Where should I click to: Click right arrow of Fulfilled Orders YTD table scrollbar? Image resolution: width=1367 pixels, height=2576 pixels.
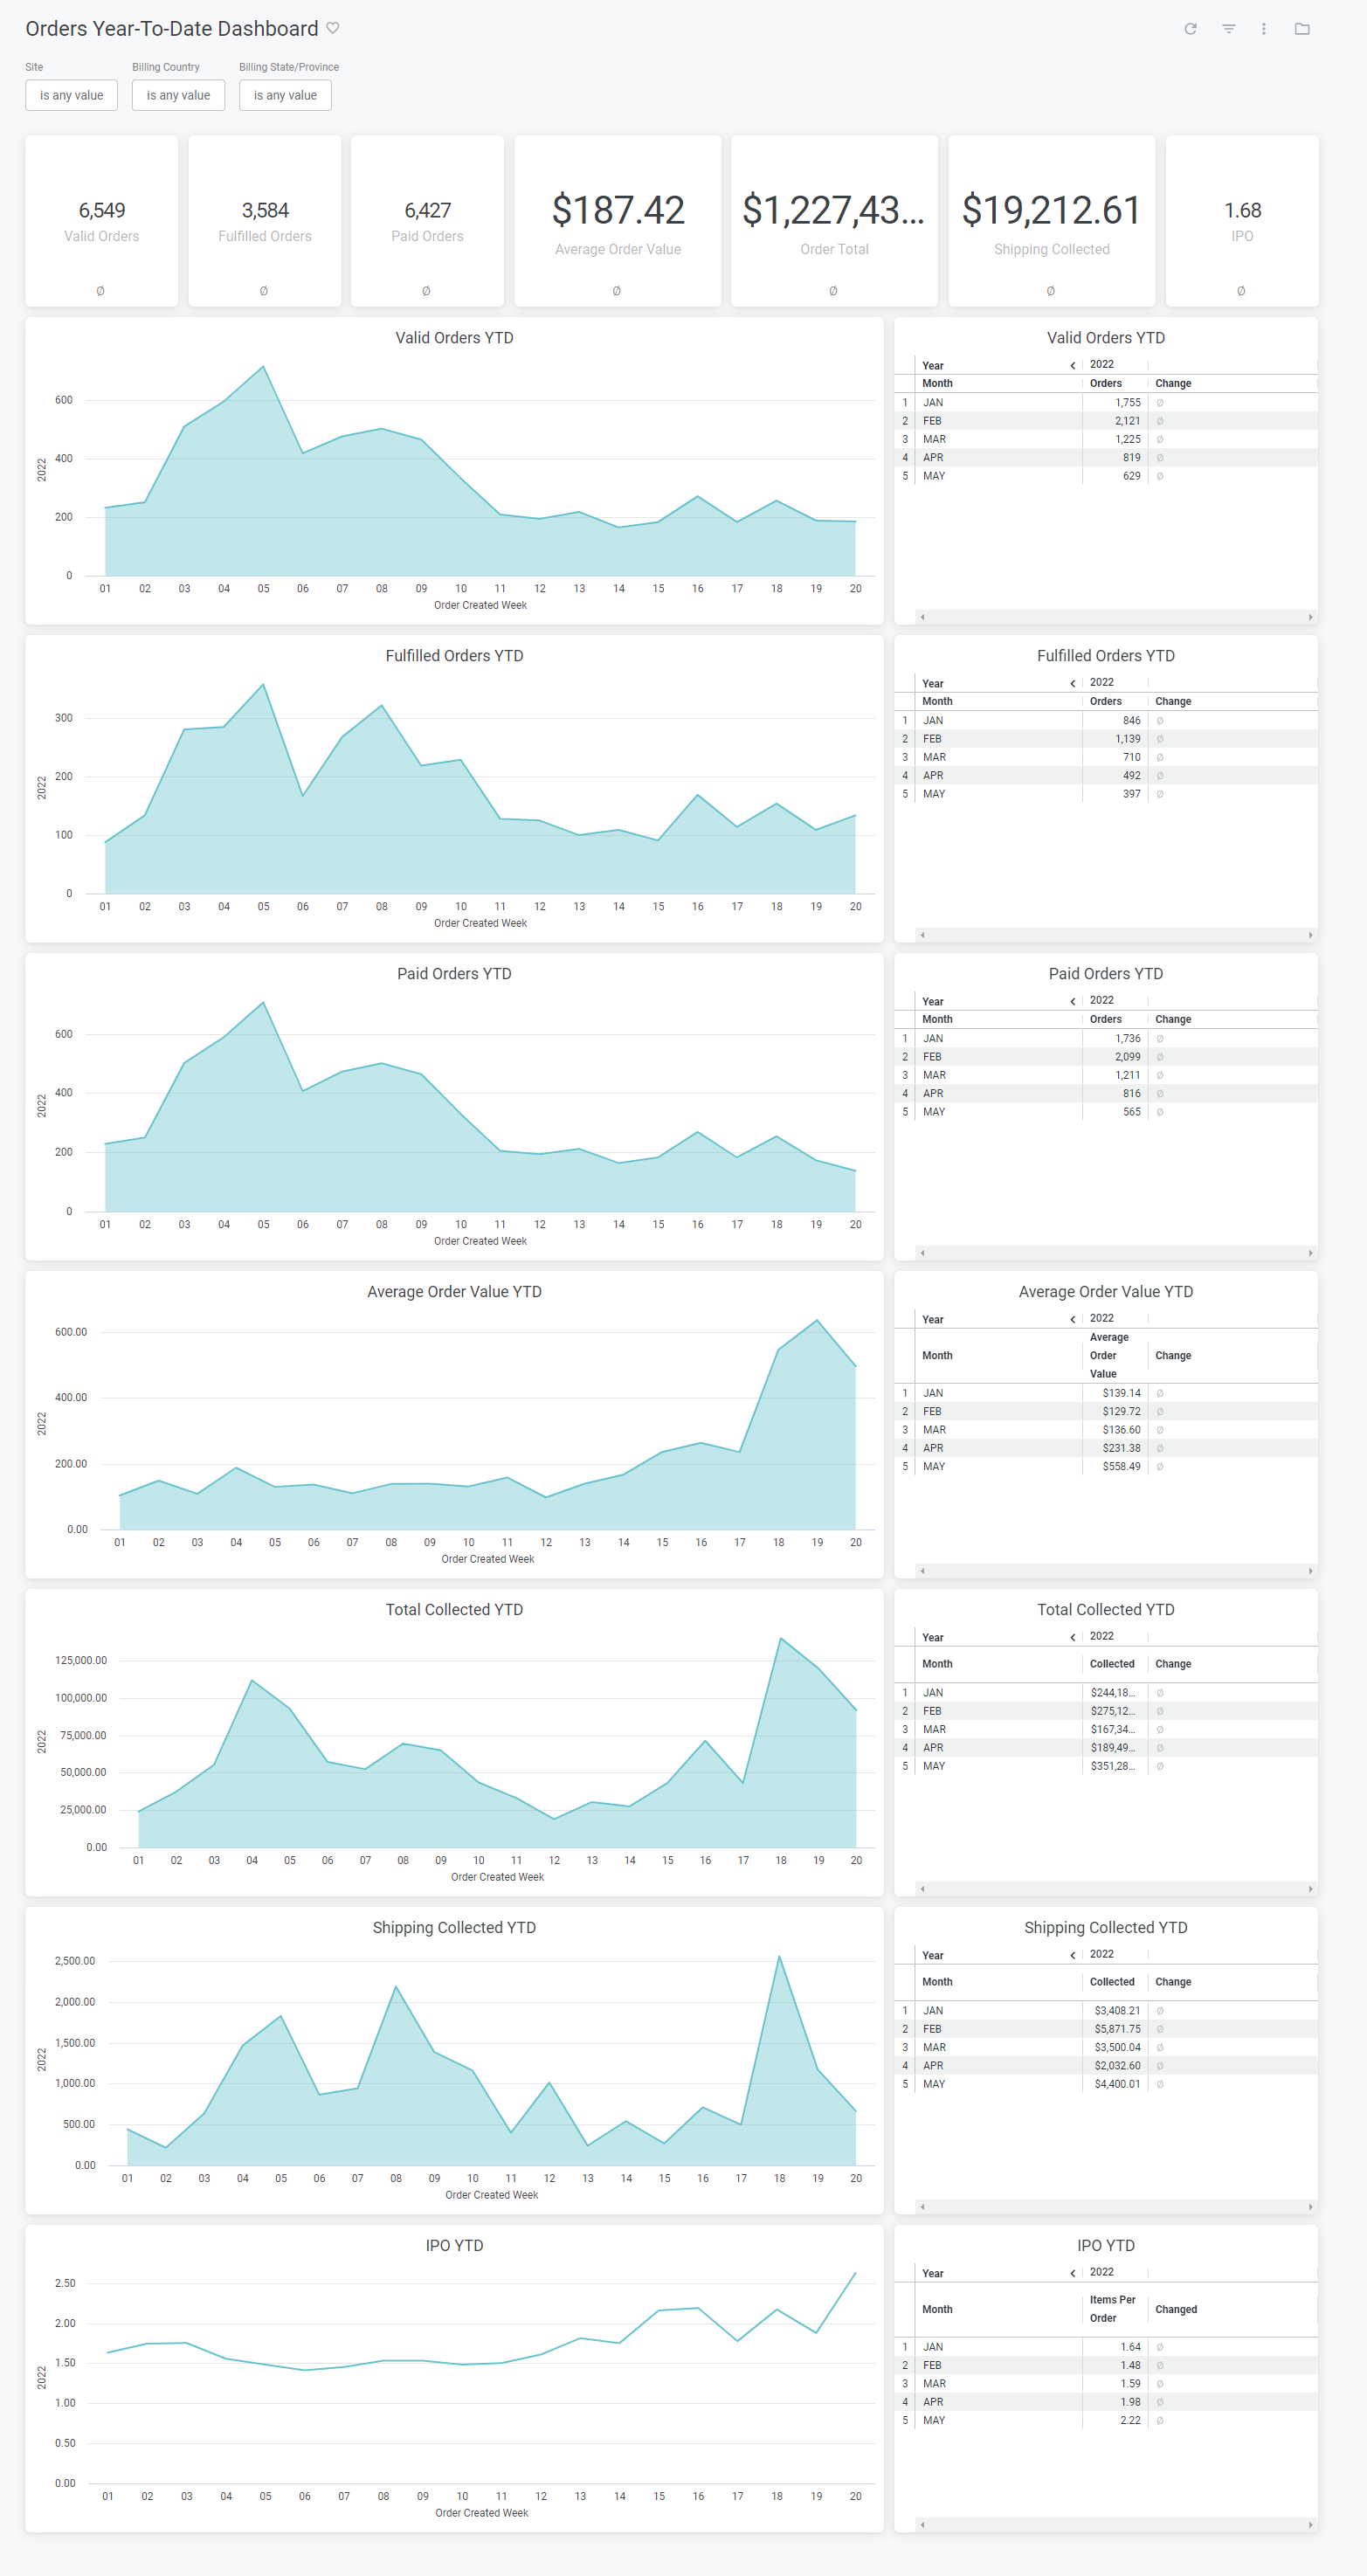click(x=1310, y=935)
